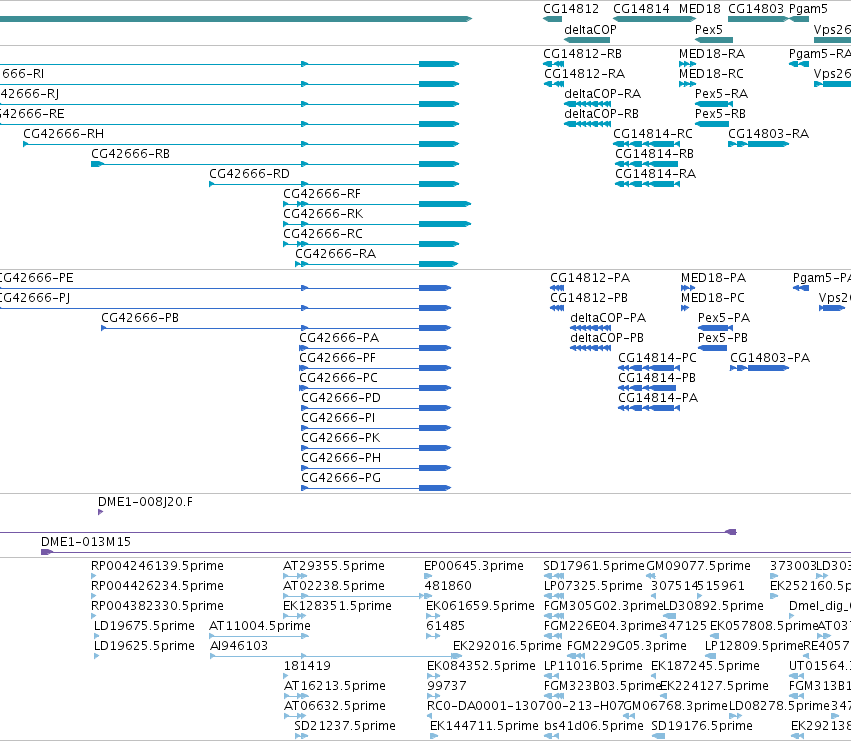Viewport: 851px width, 741px height.
Task: Select protein MED18-PA
Action: pyautogui.click(x=713, y=278)
